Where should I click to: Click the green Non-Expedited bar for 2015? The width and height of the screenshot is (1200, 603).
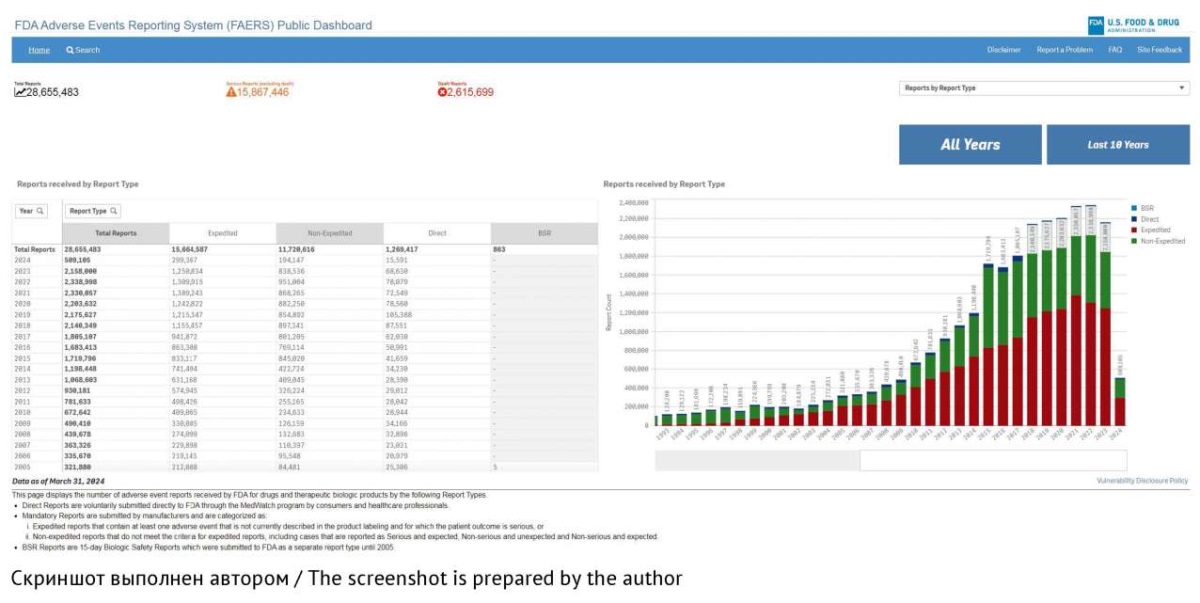click(988, 308)
